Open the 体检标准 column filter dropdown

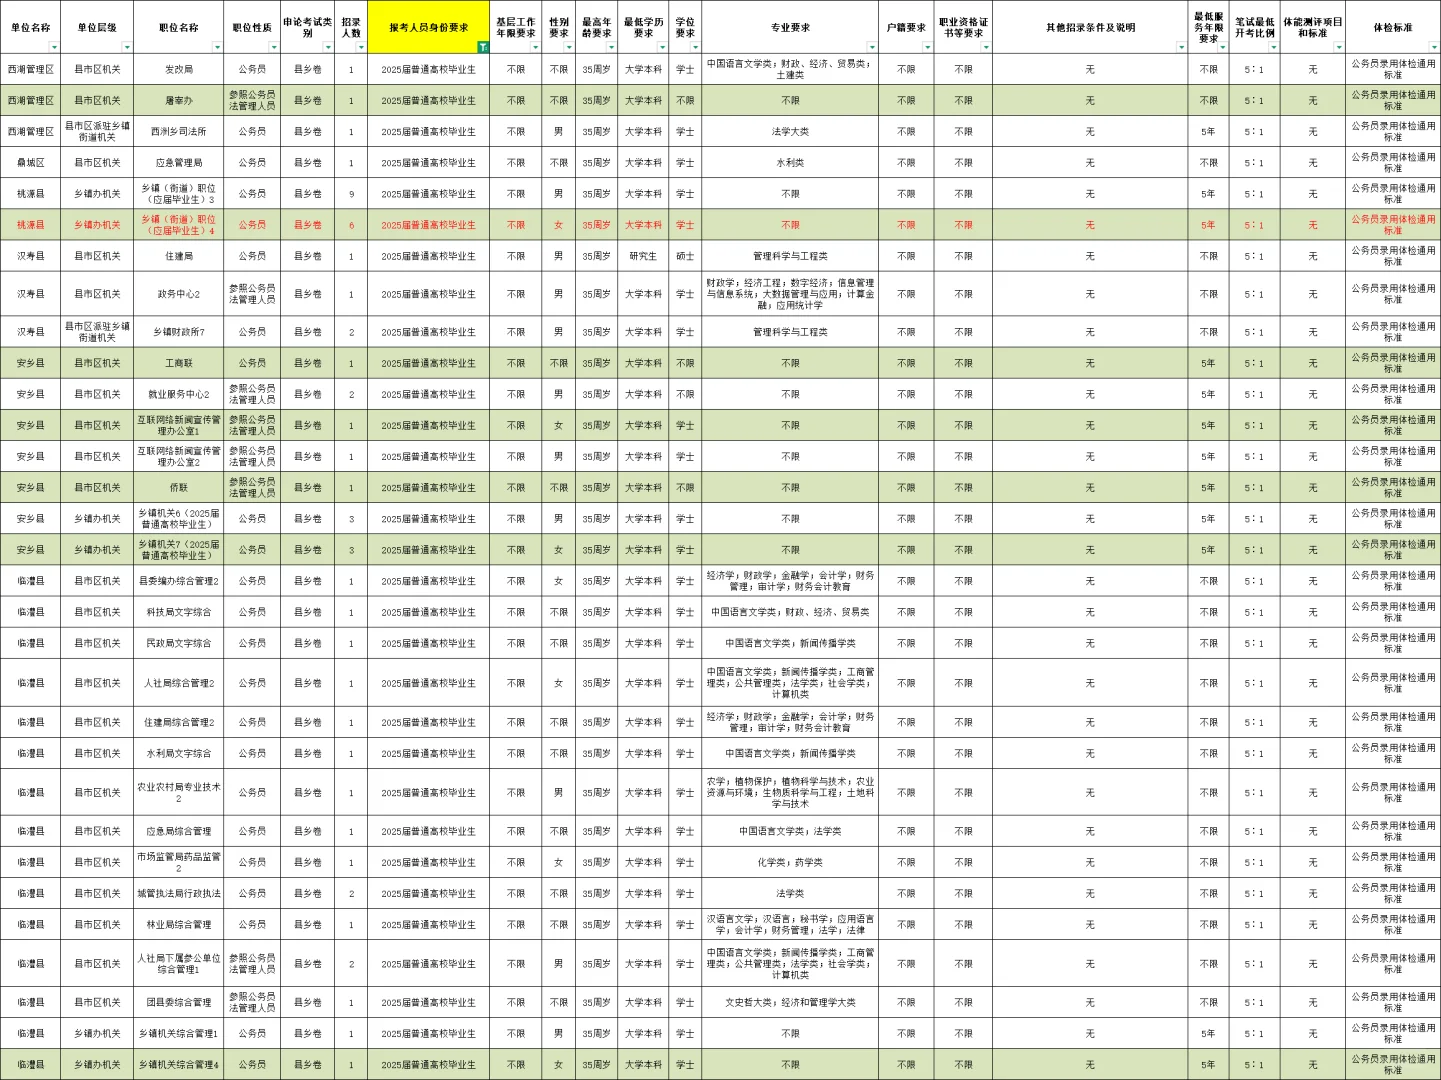tap(1434, 47)
